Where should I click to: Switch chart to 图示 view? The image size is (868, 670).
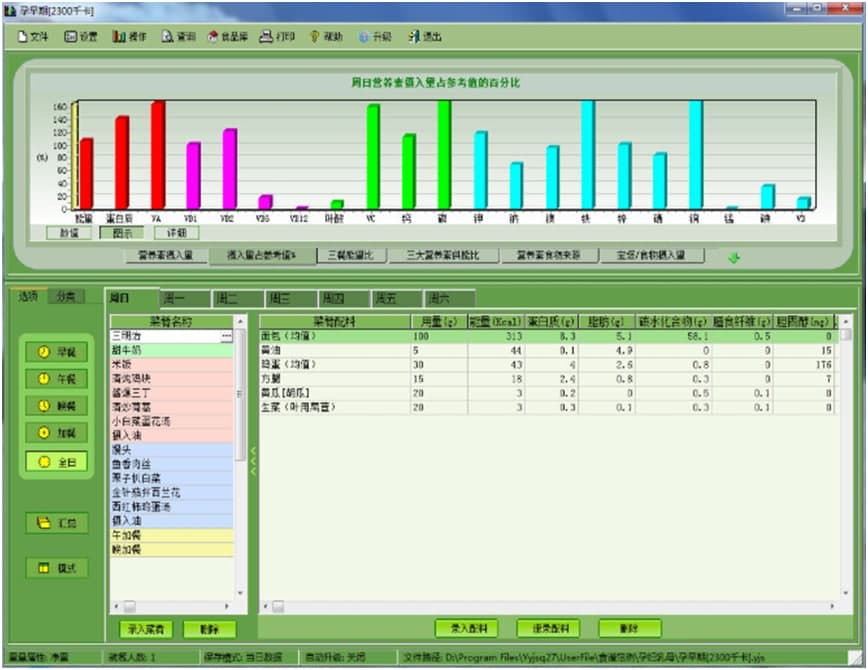pyautogui.click(x=122, y=233)
